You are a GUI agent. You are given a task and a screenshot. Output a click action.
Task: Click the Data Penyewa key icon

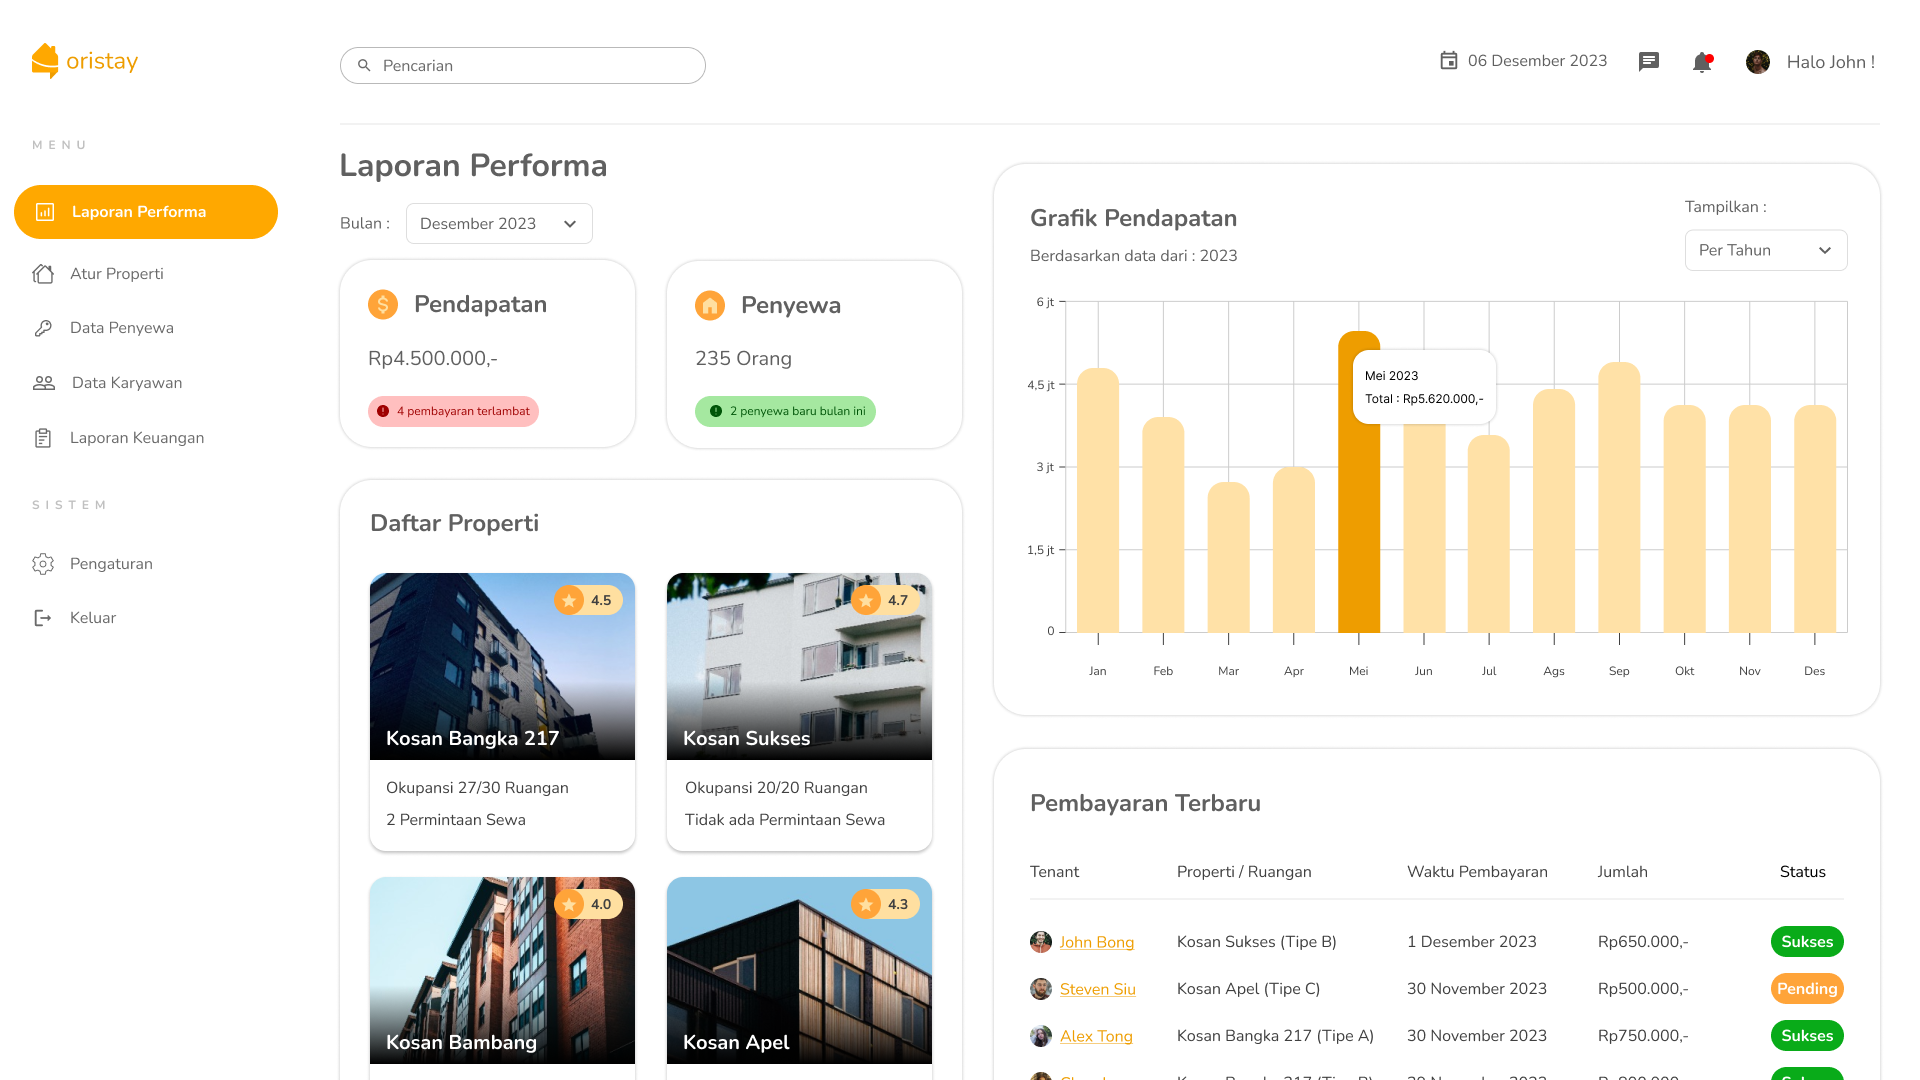43,328
